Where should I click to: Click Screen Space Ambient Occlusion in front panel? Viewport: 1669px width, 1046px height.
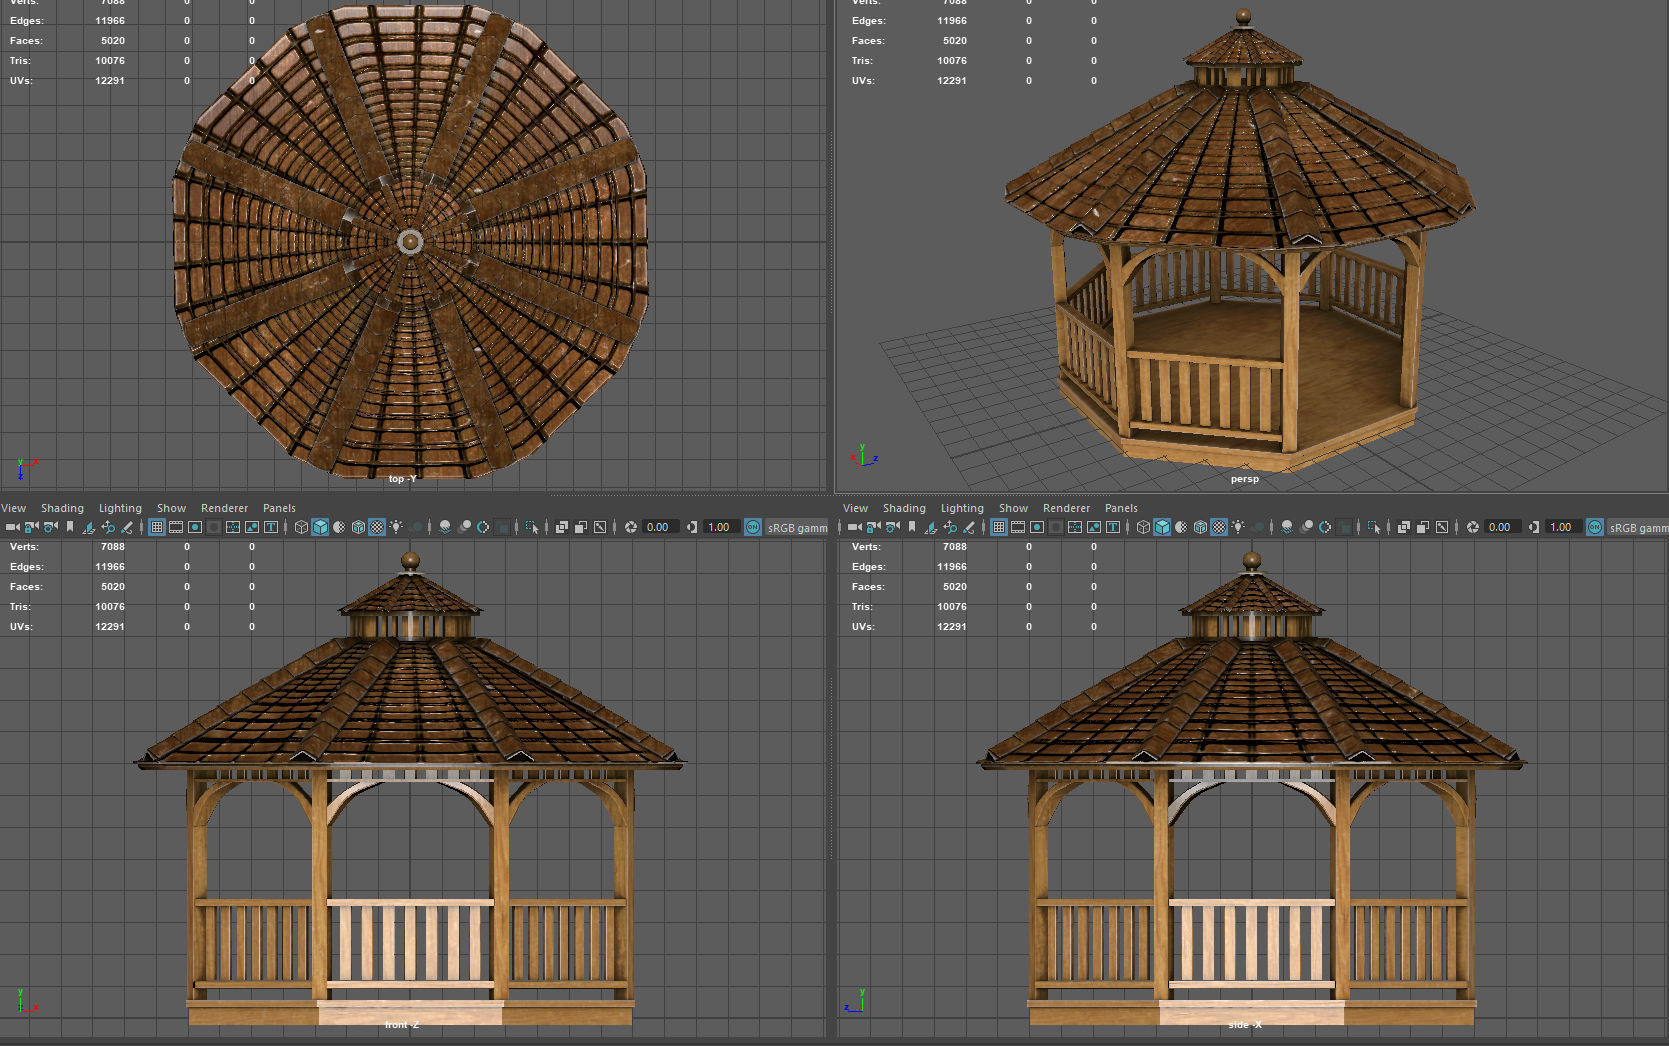pyautogui.click(x=445, y=527)
